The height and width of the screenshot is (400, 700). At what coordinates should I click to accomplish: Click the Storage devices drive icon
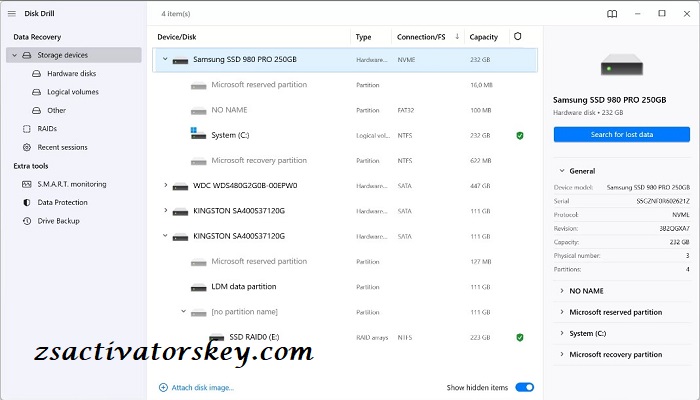27,55
